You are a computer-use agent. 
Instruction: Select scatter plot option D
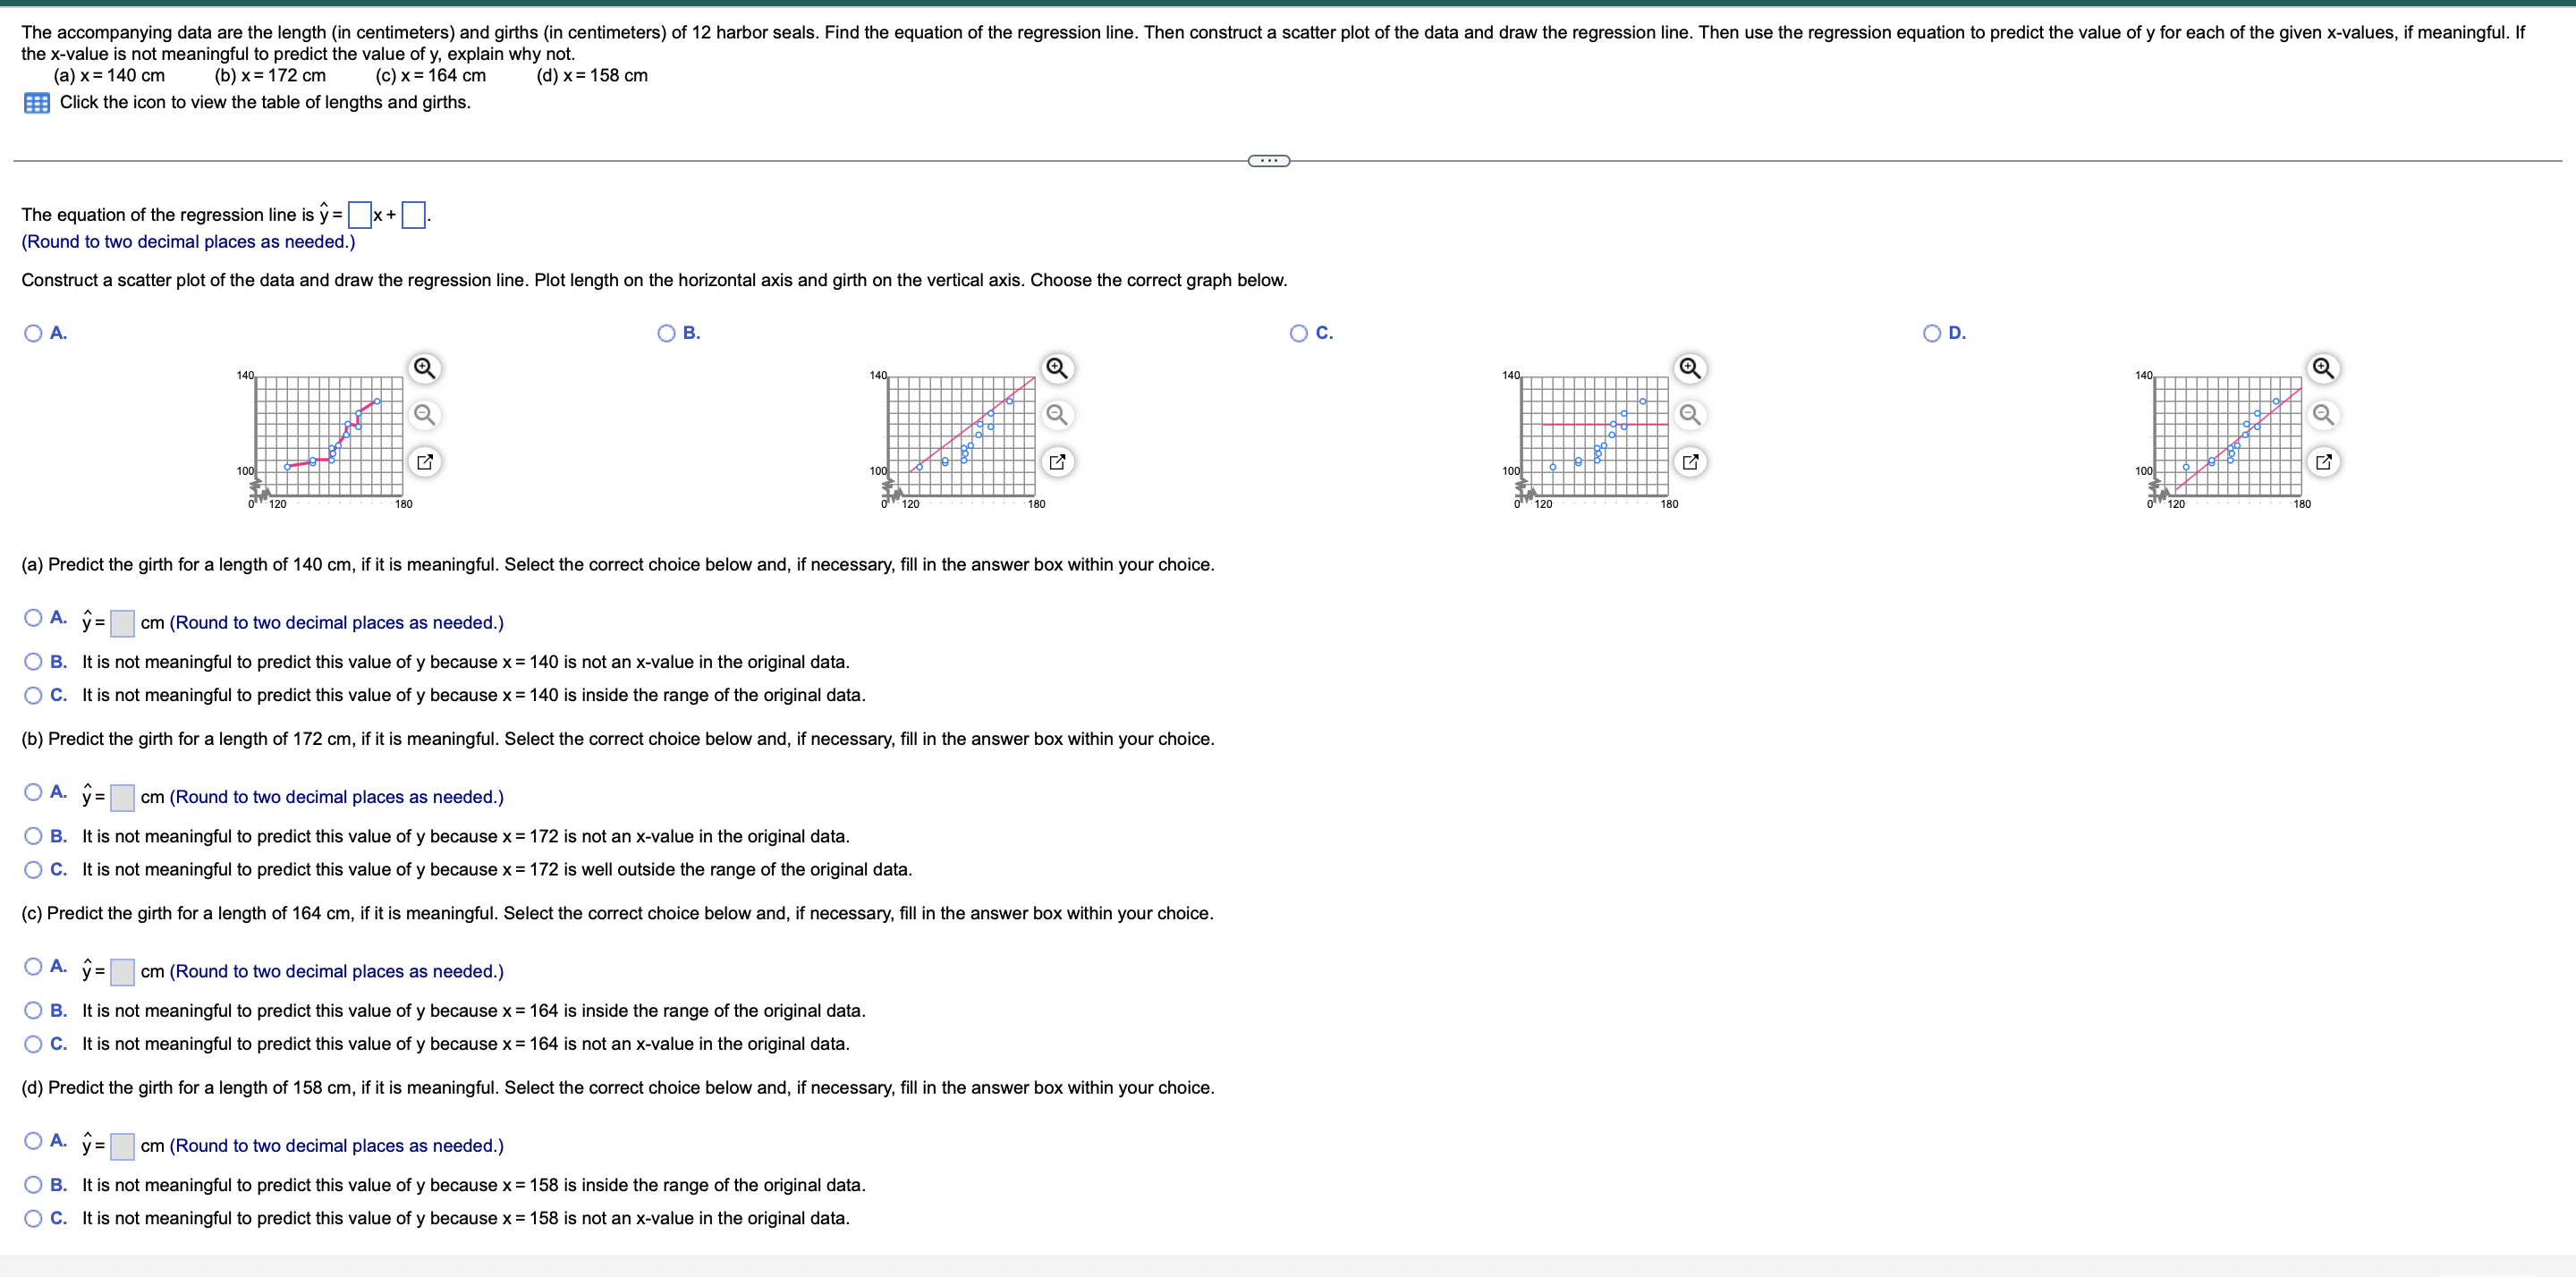pos(1930,332)
